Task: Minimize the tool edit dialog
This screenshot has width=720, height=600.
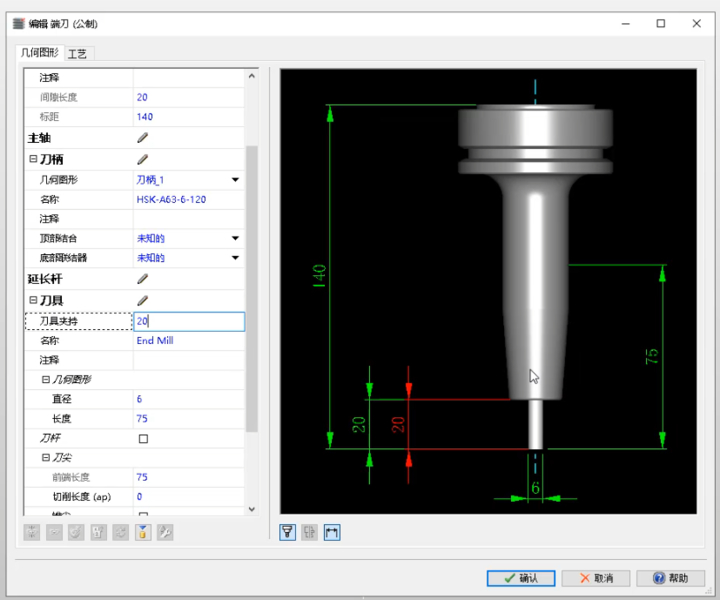Action: [x=625, y=23]
